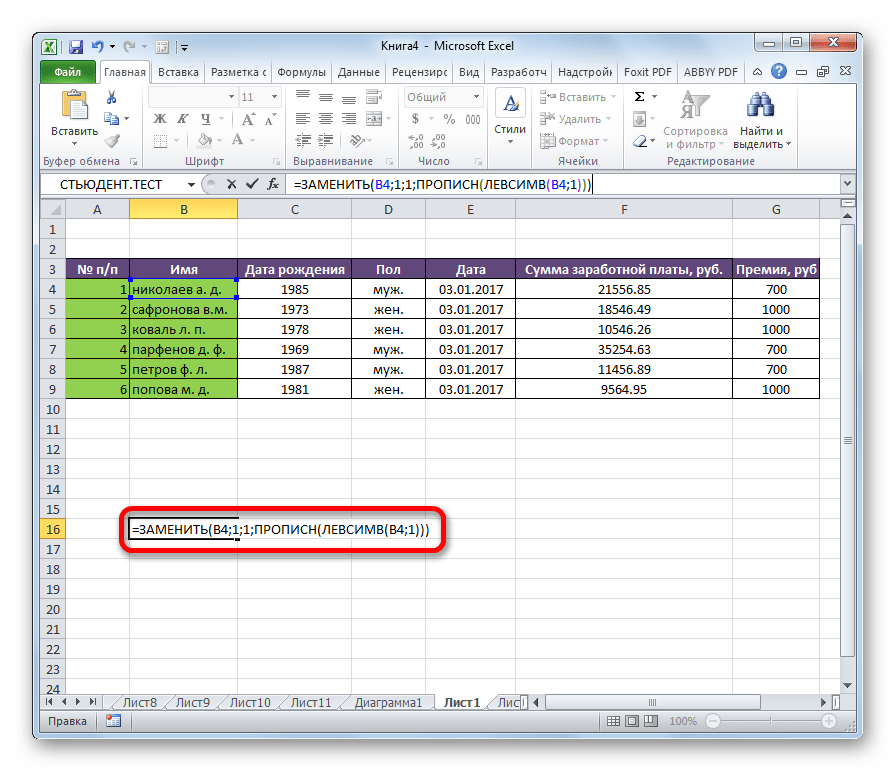This screenshot has width=896, height=772.
Task: Apply cell borders
Action: point(161,141)
